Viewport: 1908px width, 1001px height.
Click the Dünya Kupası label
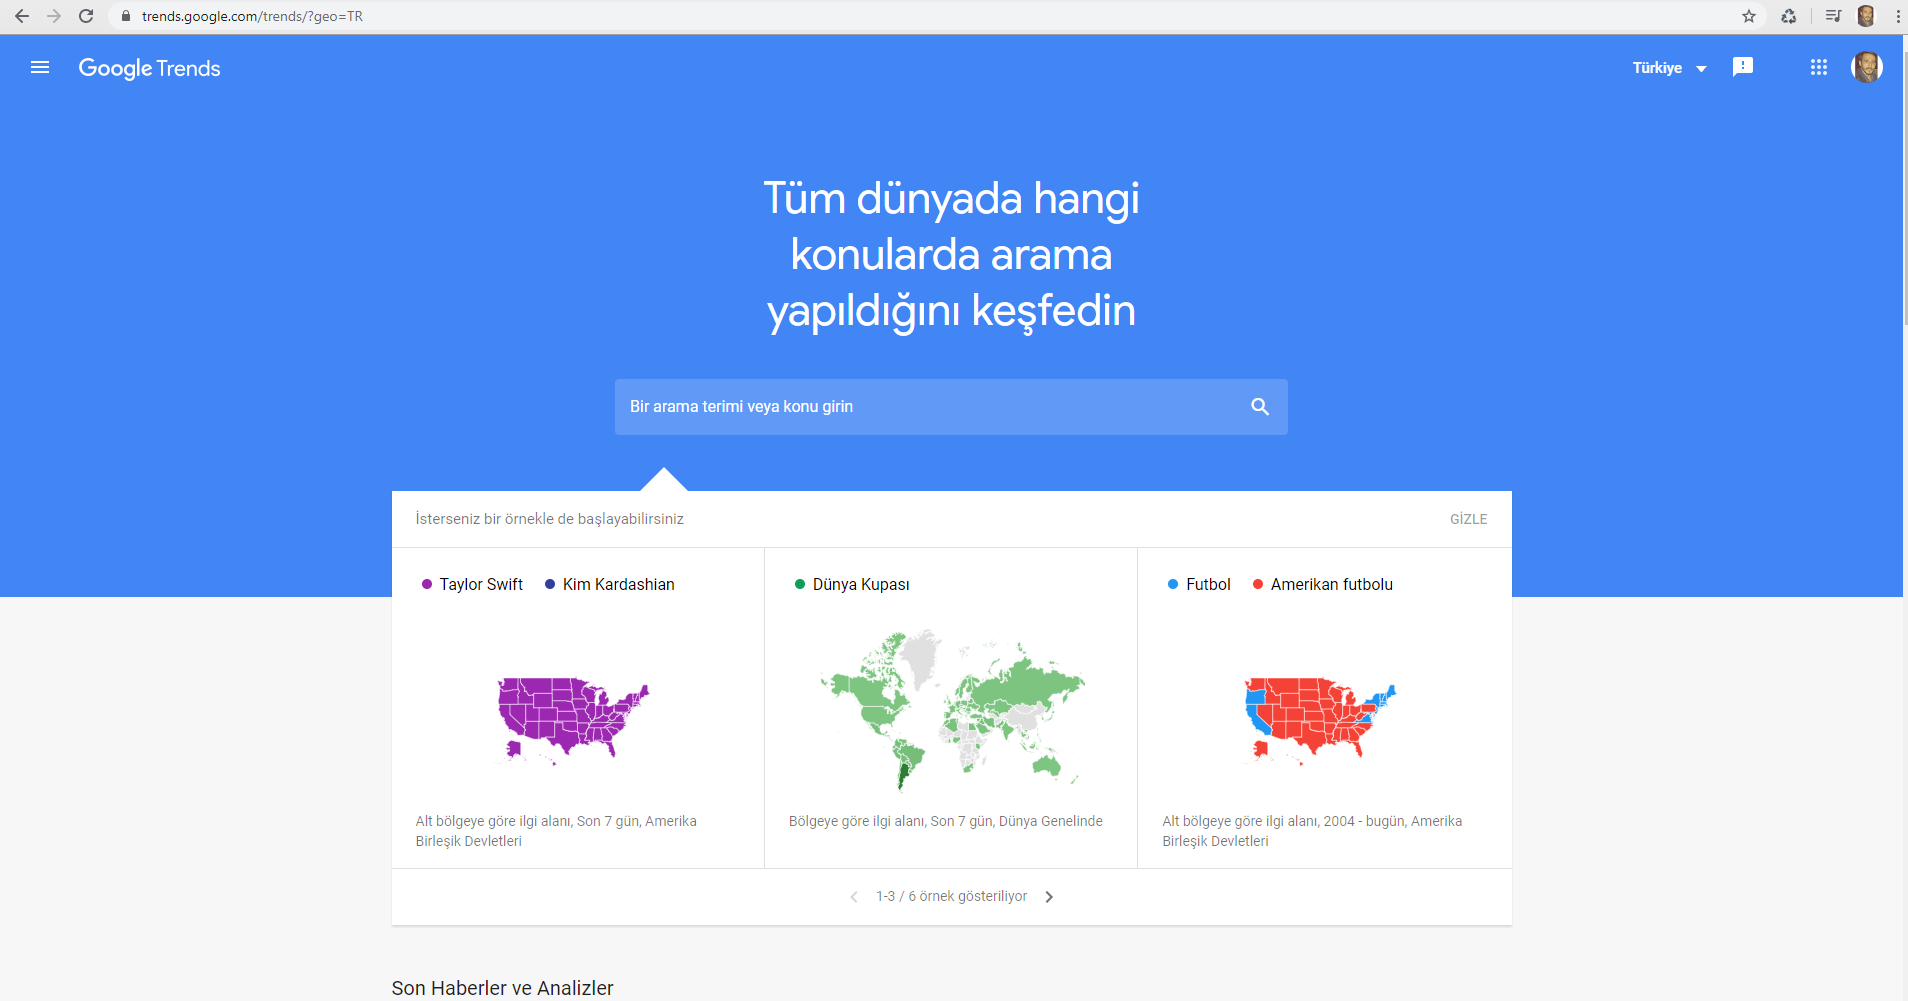(x=861, y=584)
